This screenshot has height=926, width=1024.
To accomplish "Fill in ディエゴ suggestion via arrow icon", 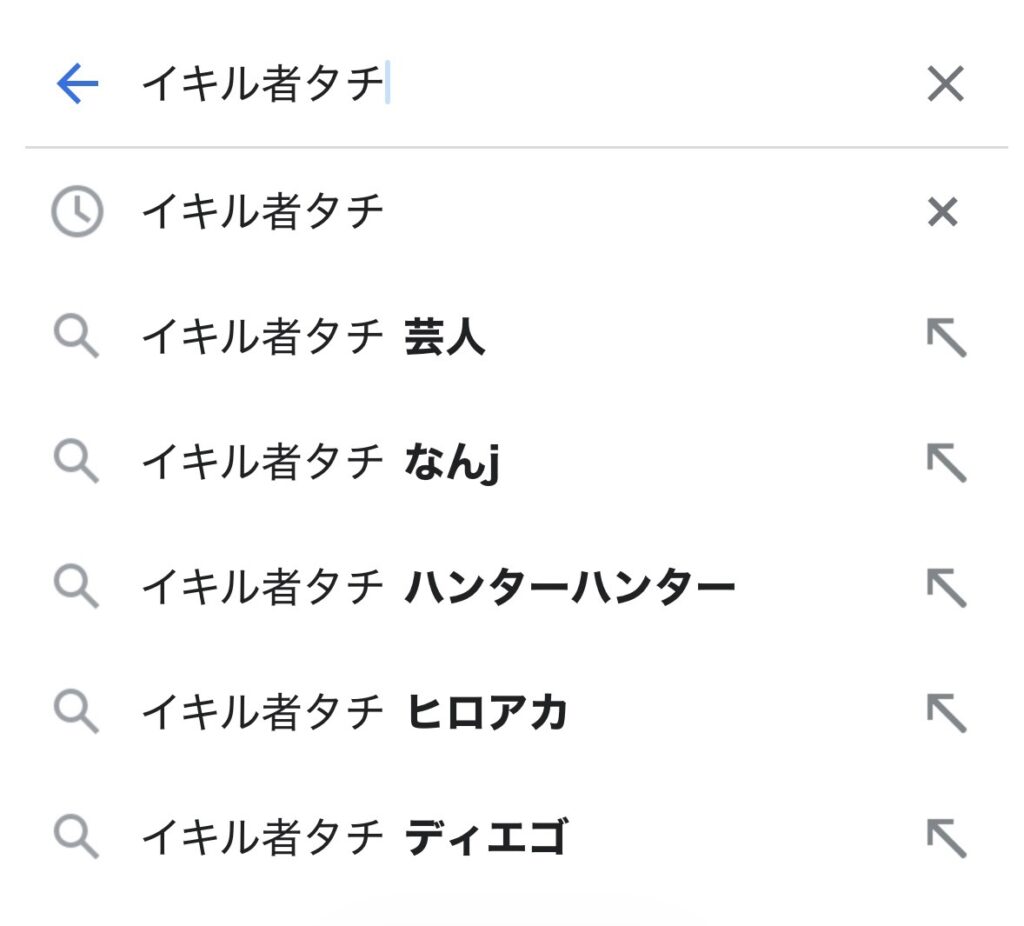I will (945, 837).
